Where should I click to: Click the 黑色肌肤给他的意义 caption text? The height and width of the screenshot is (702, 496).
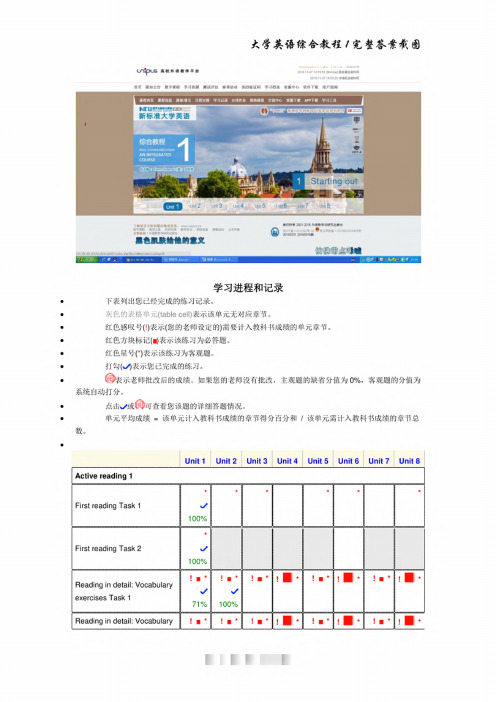[170, 240]
